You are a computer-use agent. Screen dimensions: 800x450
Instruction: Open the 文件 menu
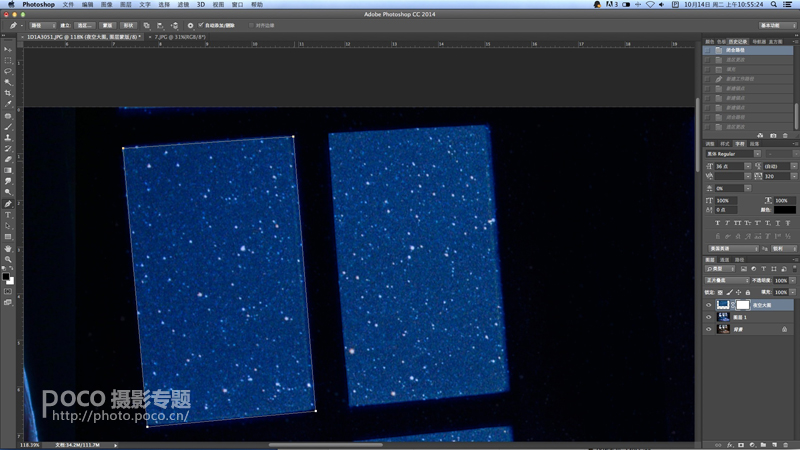[x=68, y=4]
